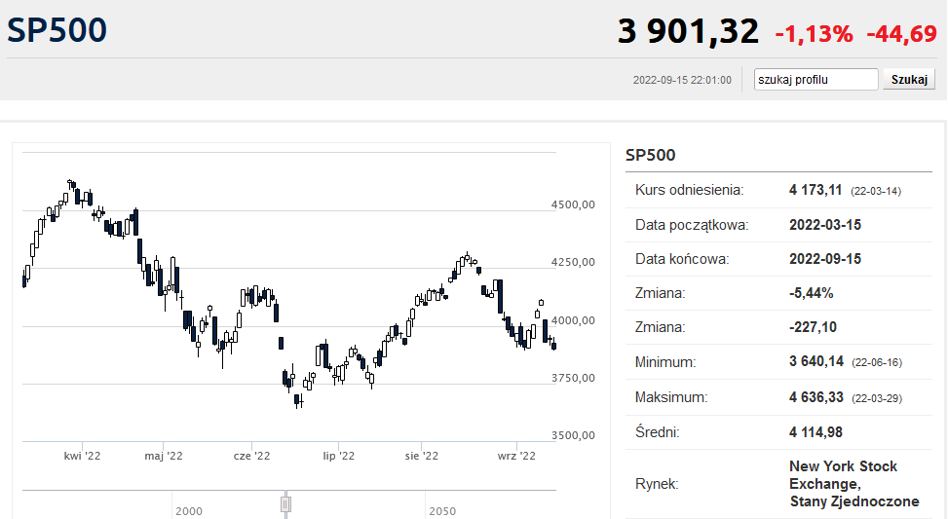The height and width of the screenshot is (519, 948).
Task: Click the 'Data końcowa:' label
Action: pyautogui.click(x=682, y=259)
